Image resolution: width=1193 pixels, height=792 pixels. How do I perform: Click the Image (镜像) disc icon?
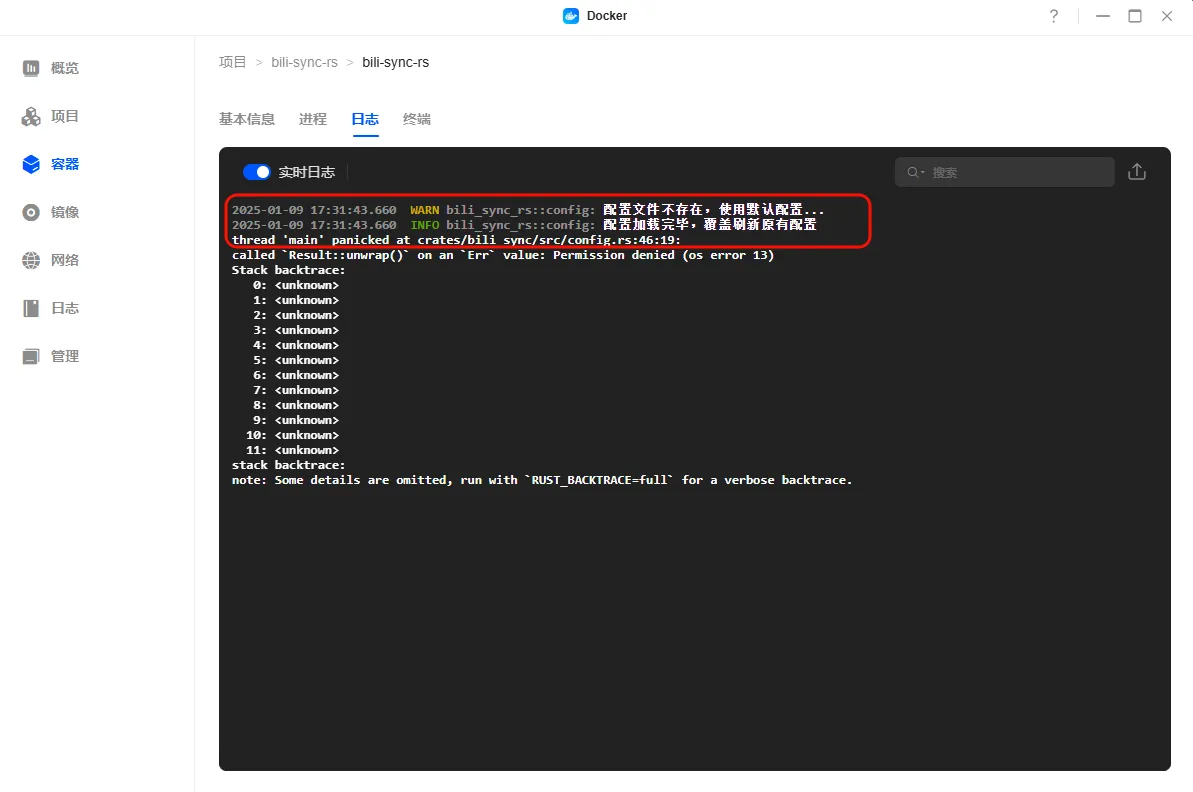click(x=31, y=212)
